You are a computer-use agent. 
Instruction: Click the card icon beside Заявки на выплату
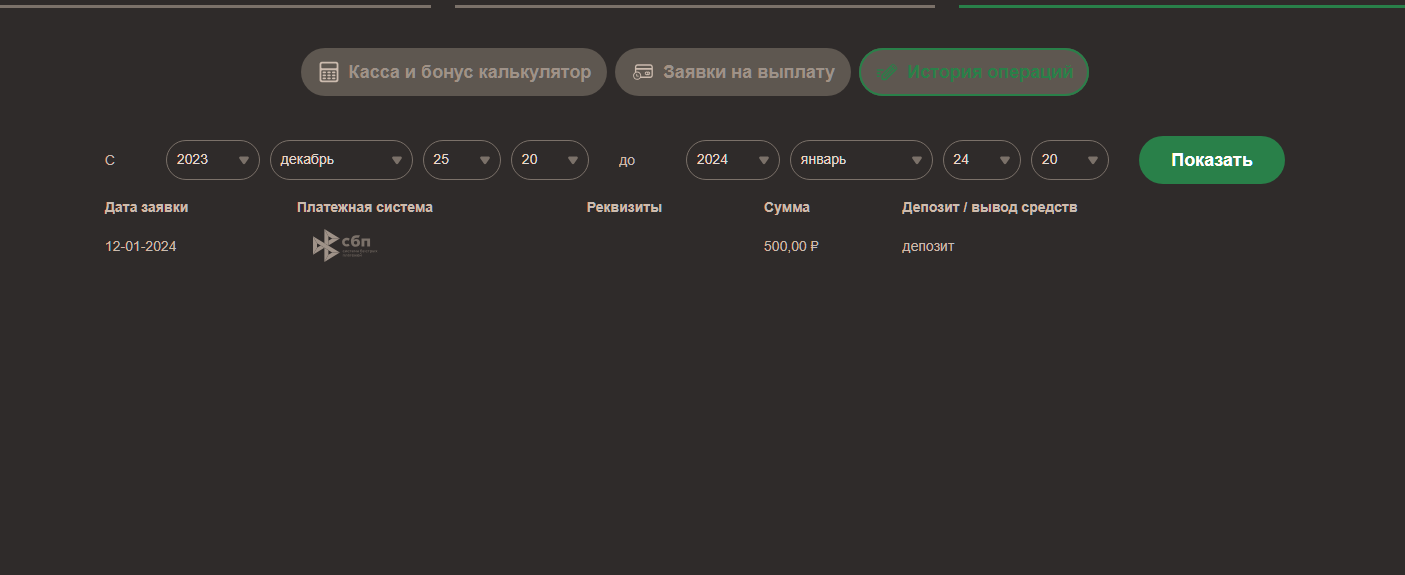[x=643, y=72]
